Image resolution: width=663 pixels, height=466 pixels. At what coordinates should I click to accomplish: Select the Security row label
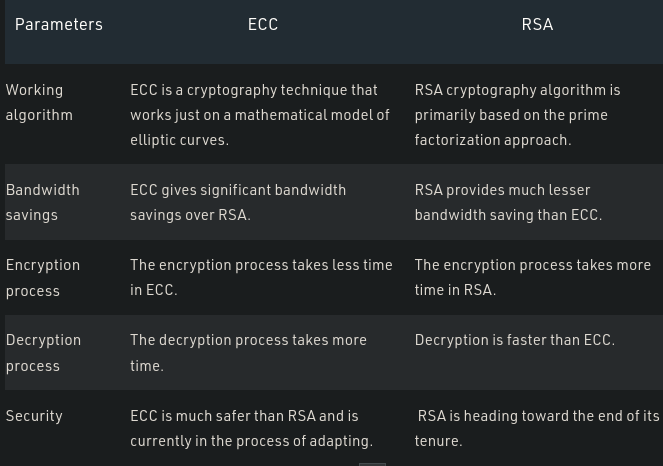[34, 416]
